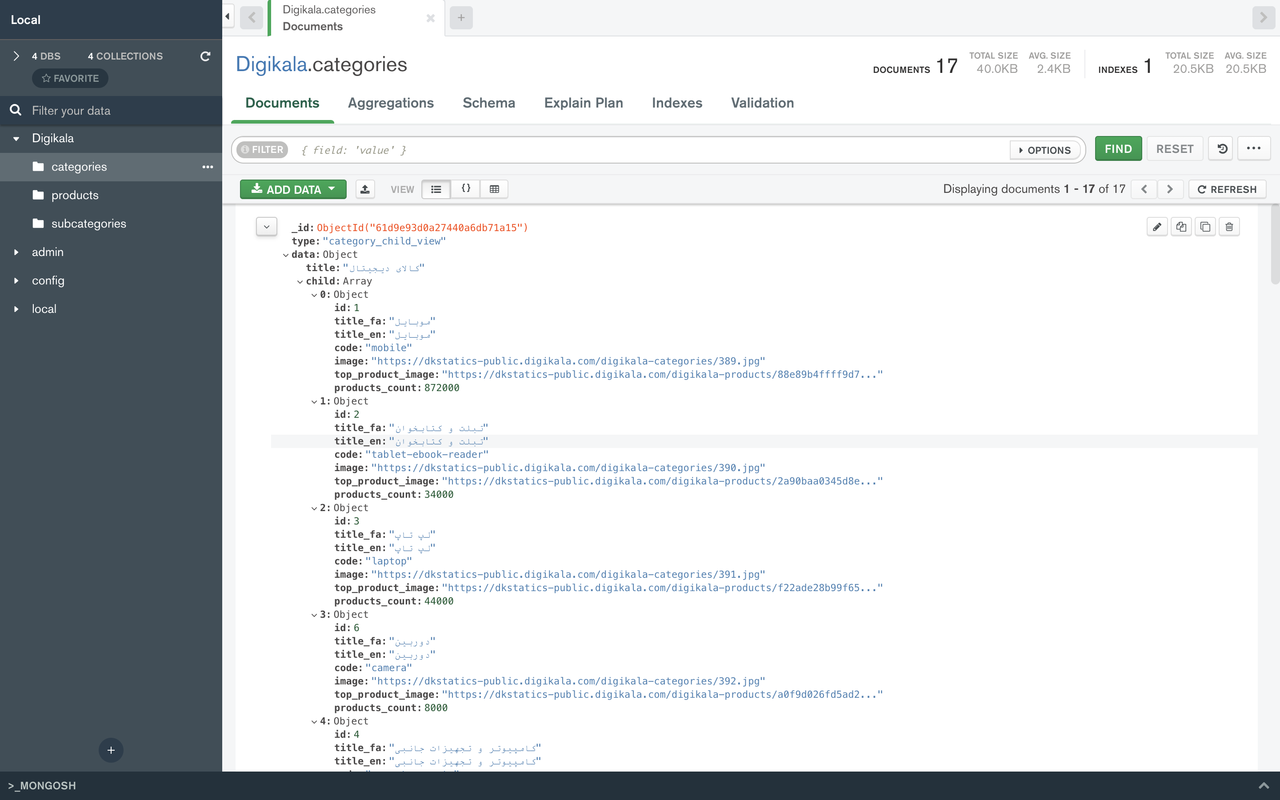The width and height of the screenshot is (1280, 800).
Task: Go to next tab arrow
Action: (1262, 17)
